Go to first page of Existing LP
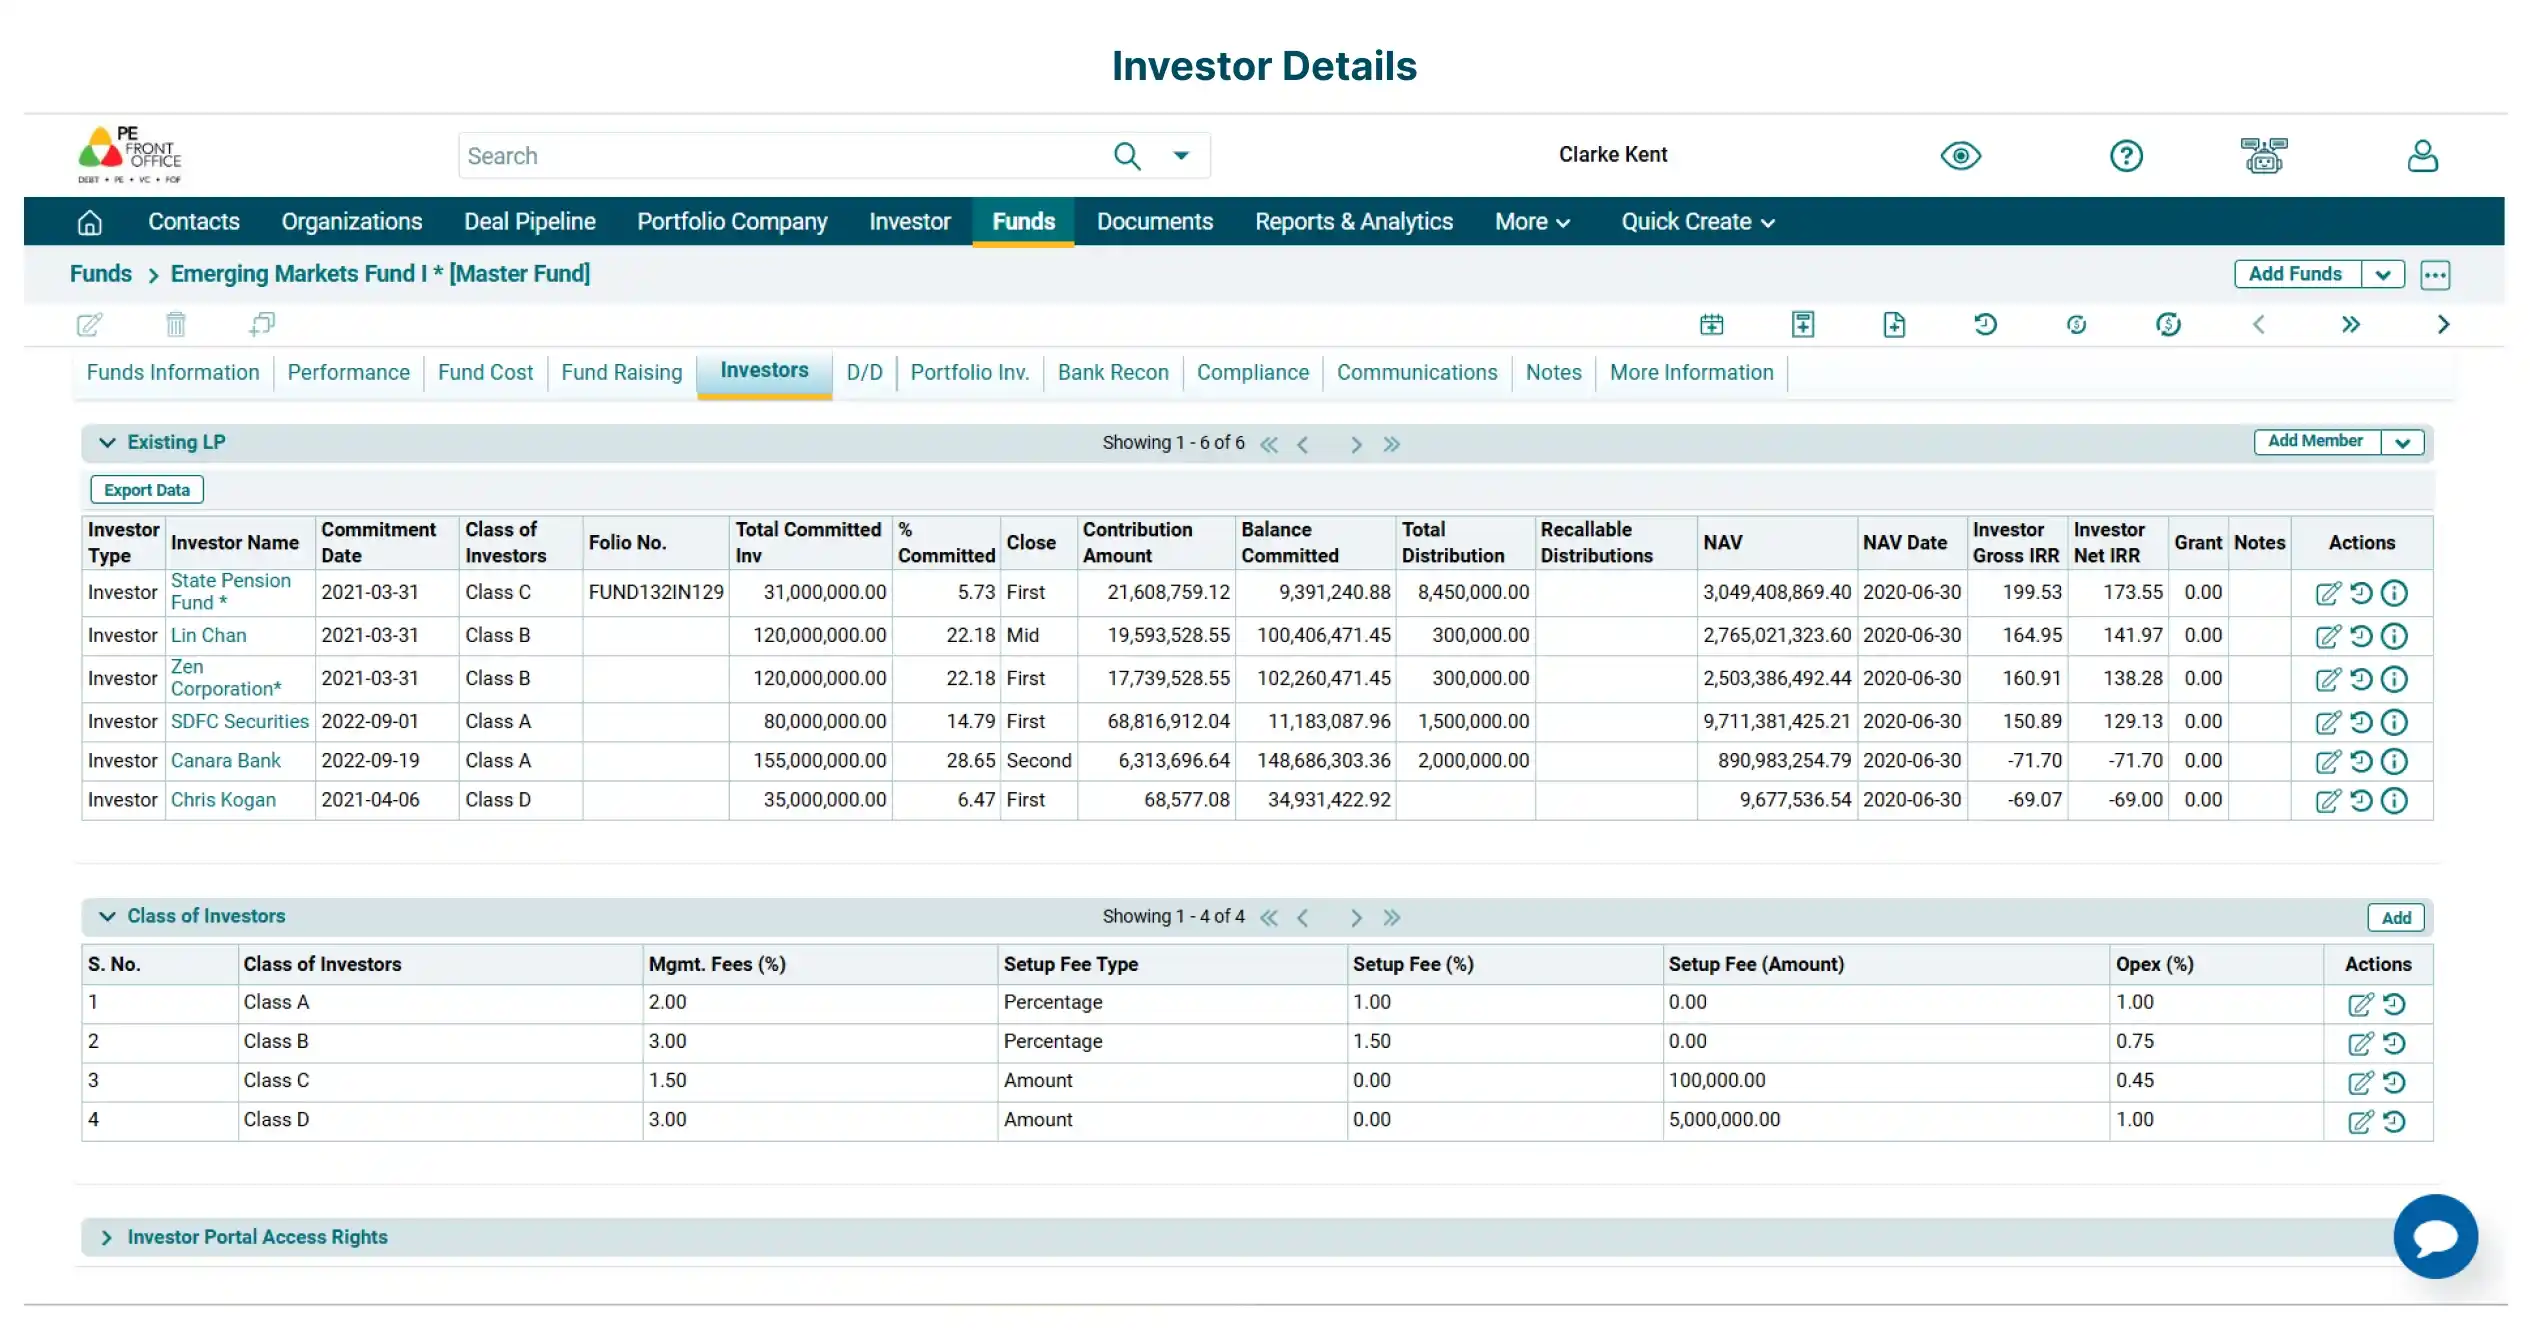The width and height of the screenshot is (2530, 1330). pyautogui.click(x=1268, y=444)
